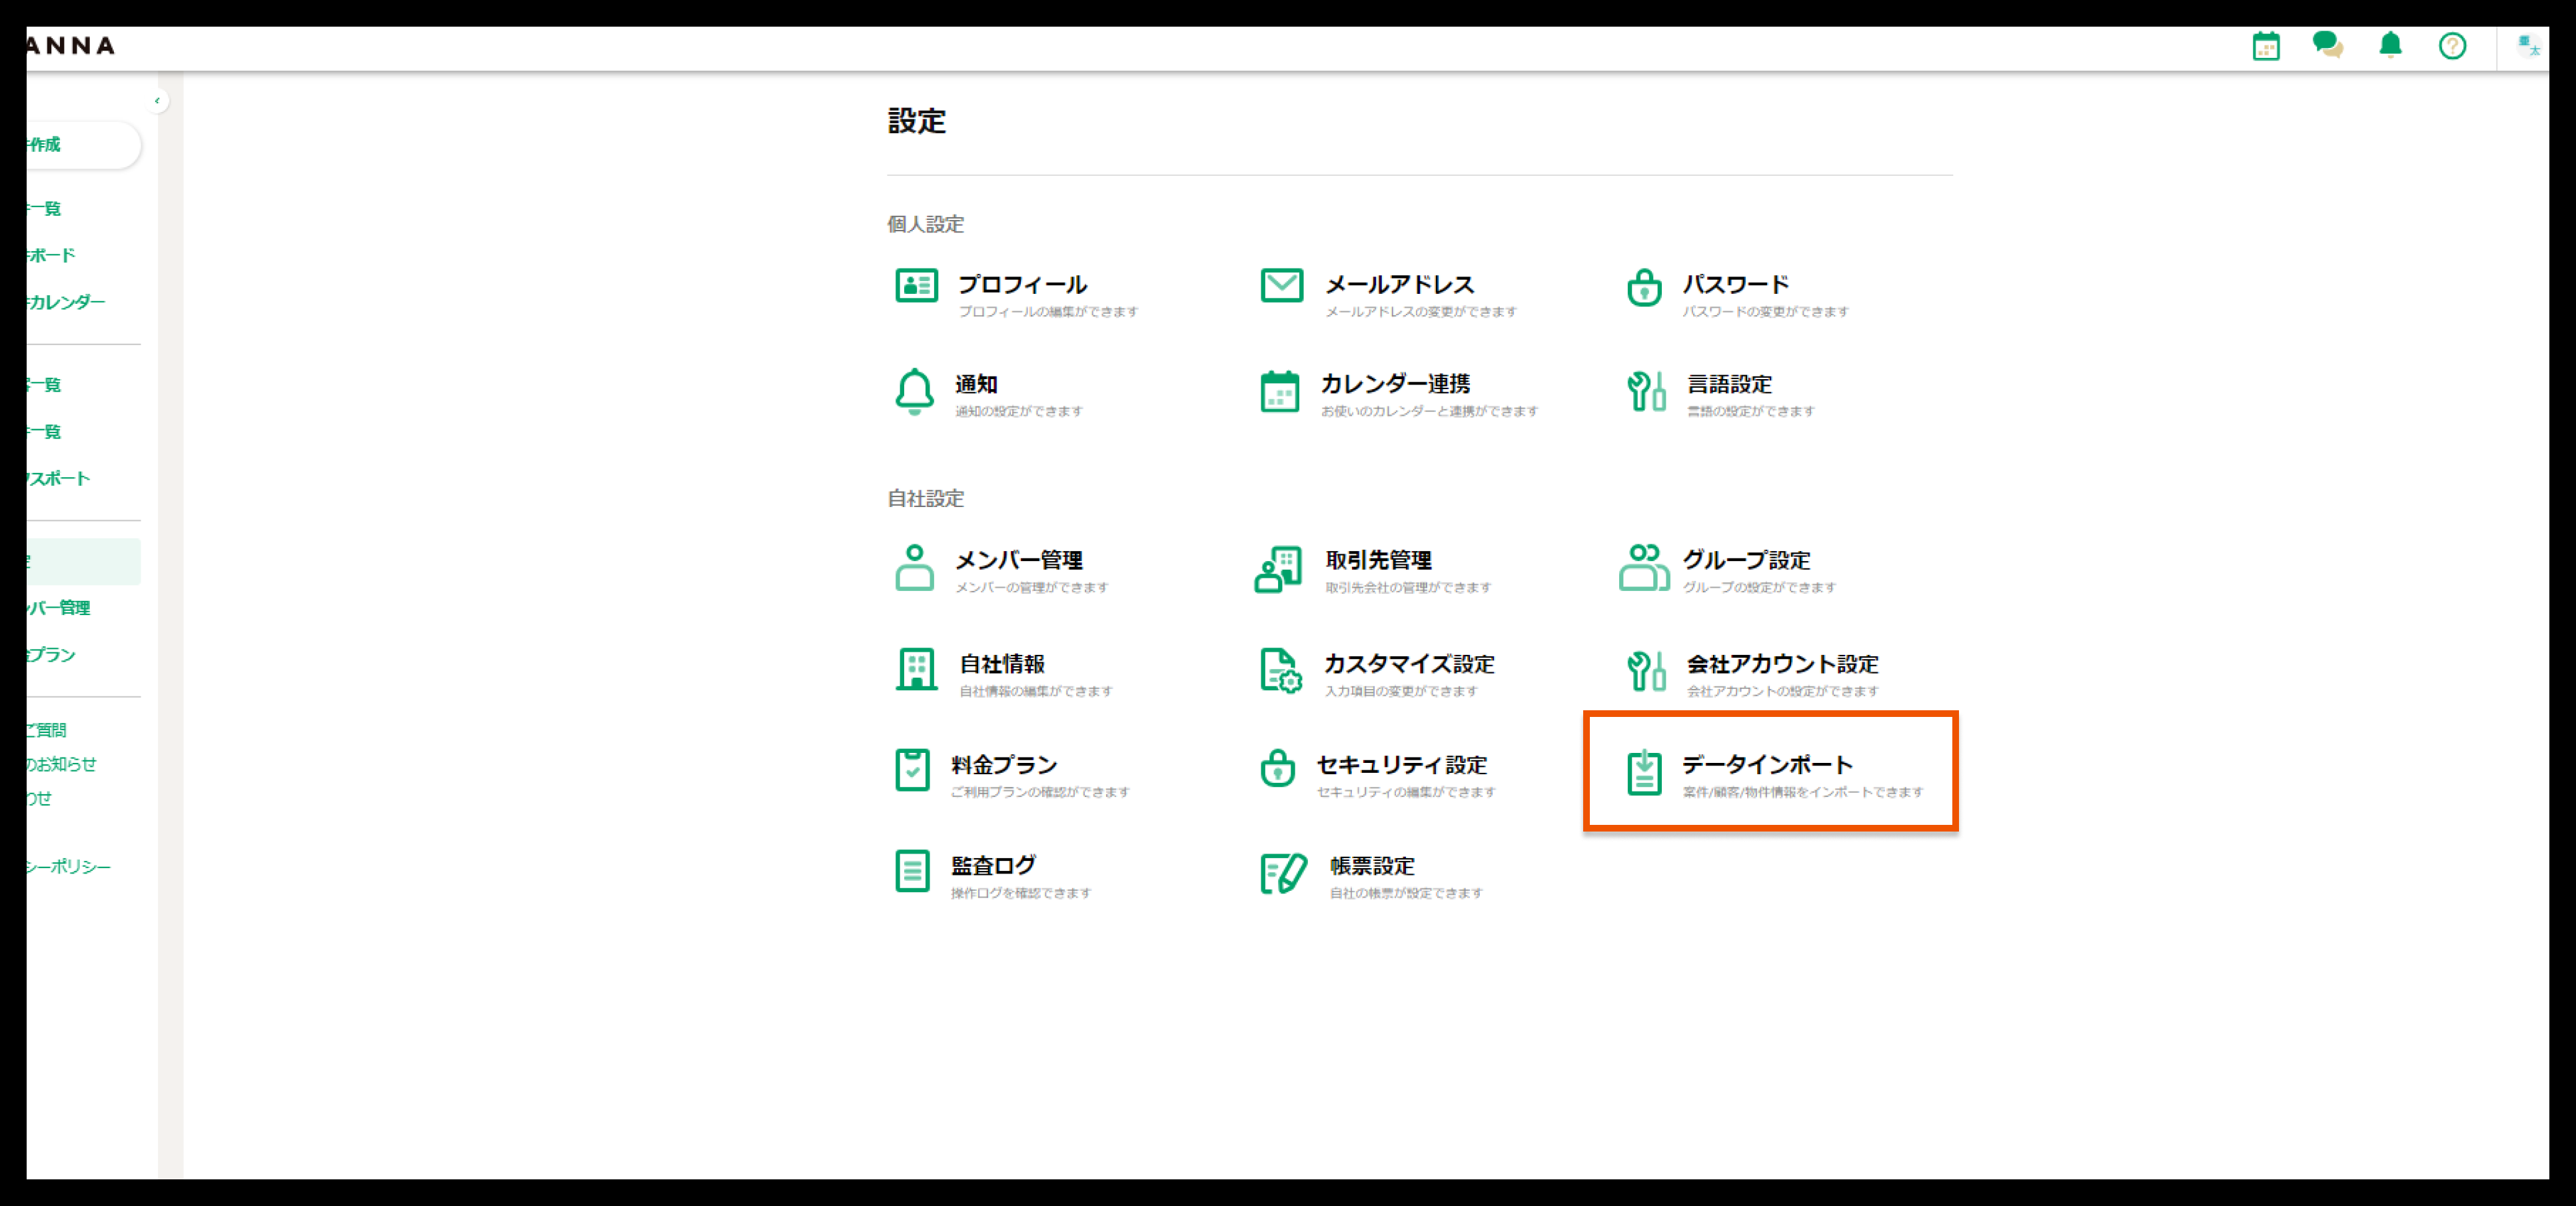Click the Profile ID card icon
2576x1206 pixels.
click(916, 286)
